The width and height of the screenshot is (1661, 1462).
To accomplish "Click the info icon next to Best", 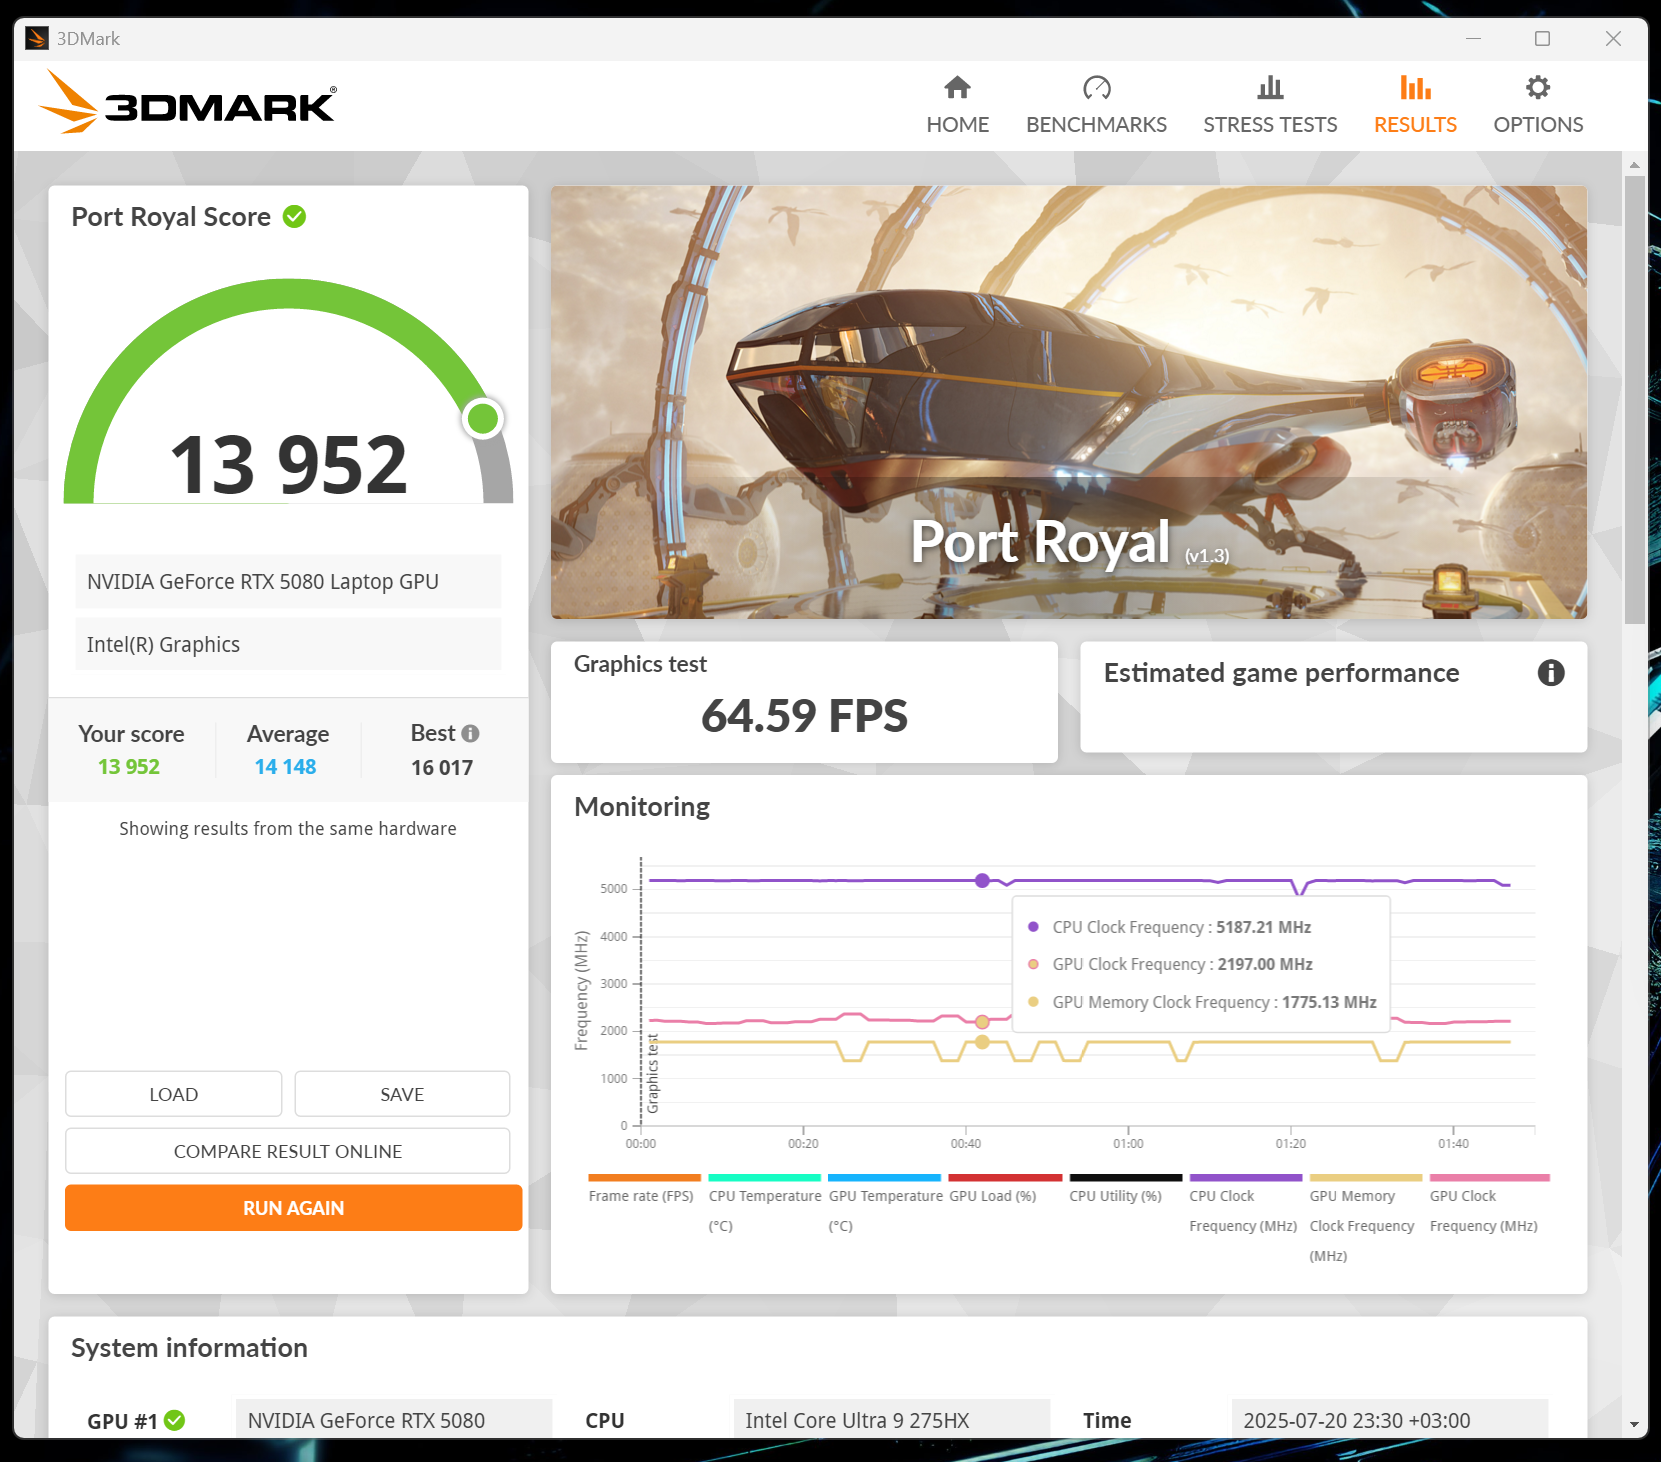I will pyautogui.click(x=470, y=733).
